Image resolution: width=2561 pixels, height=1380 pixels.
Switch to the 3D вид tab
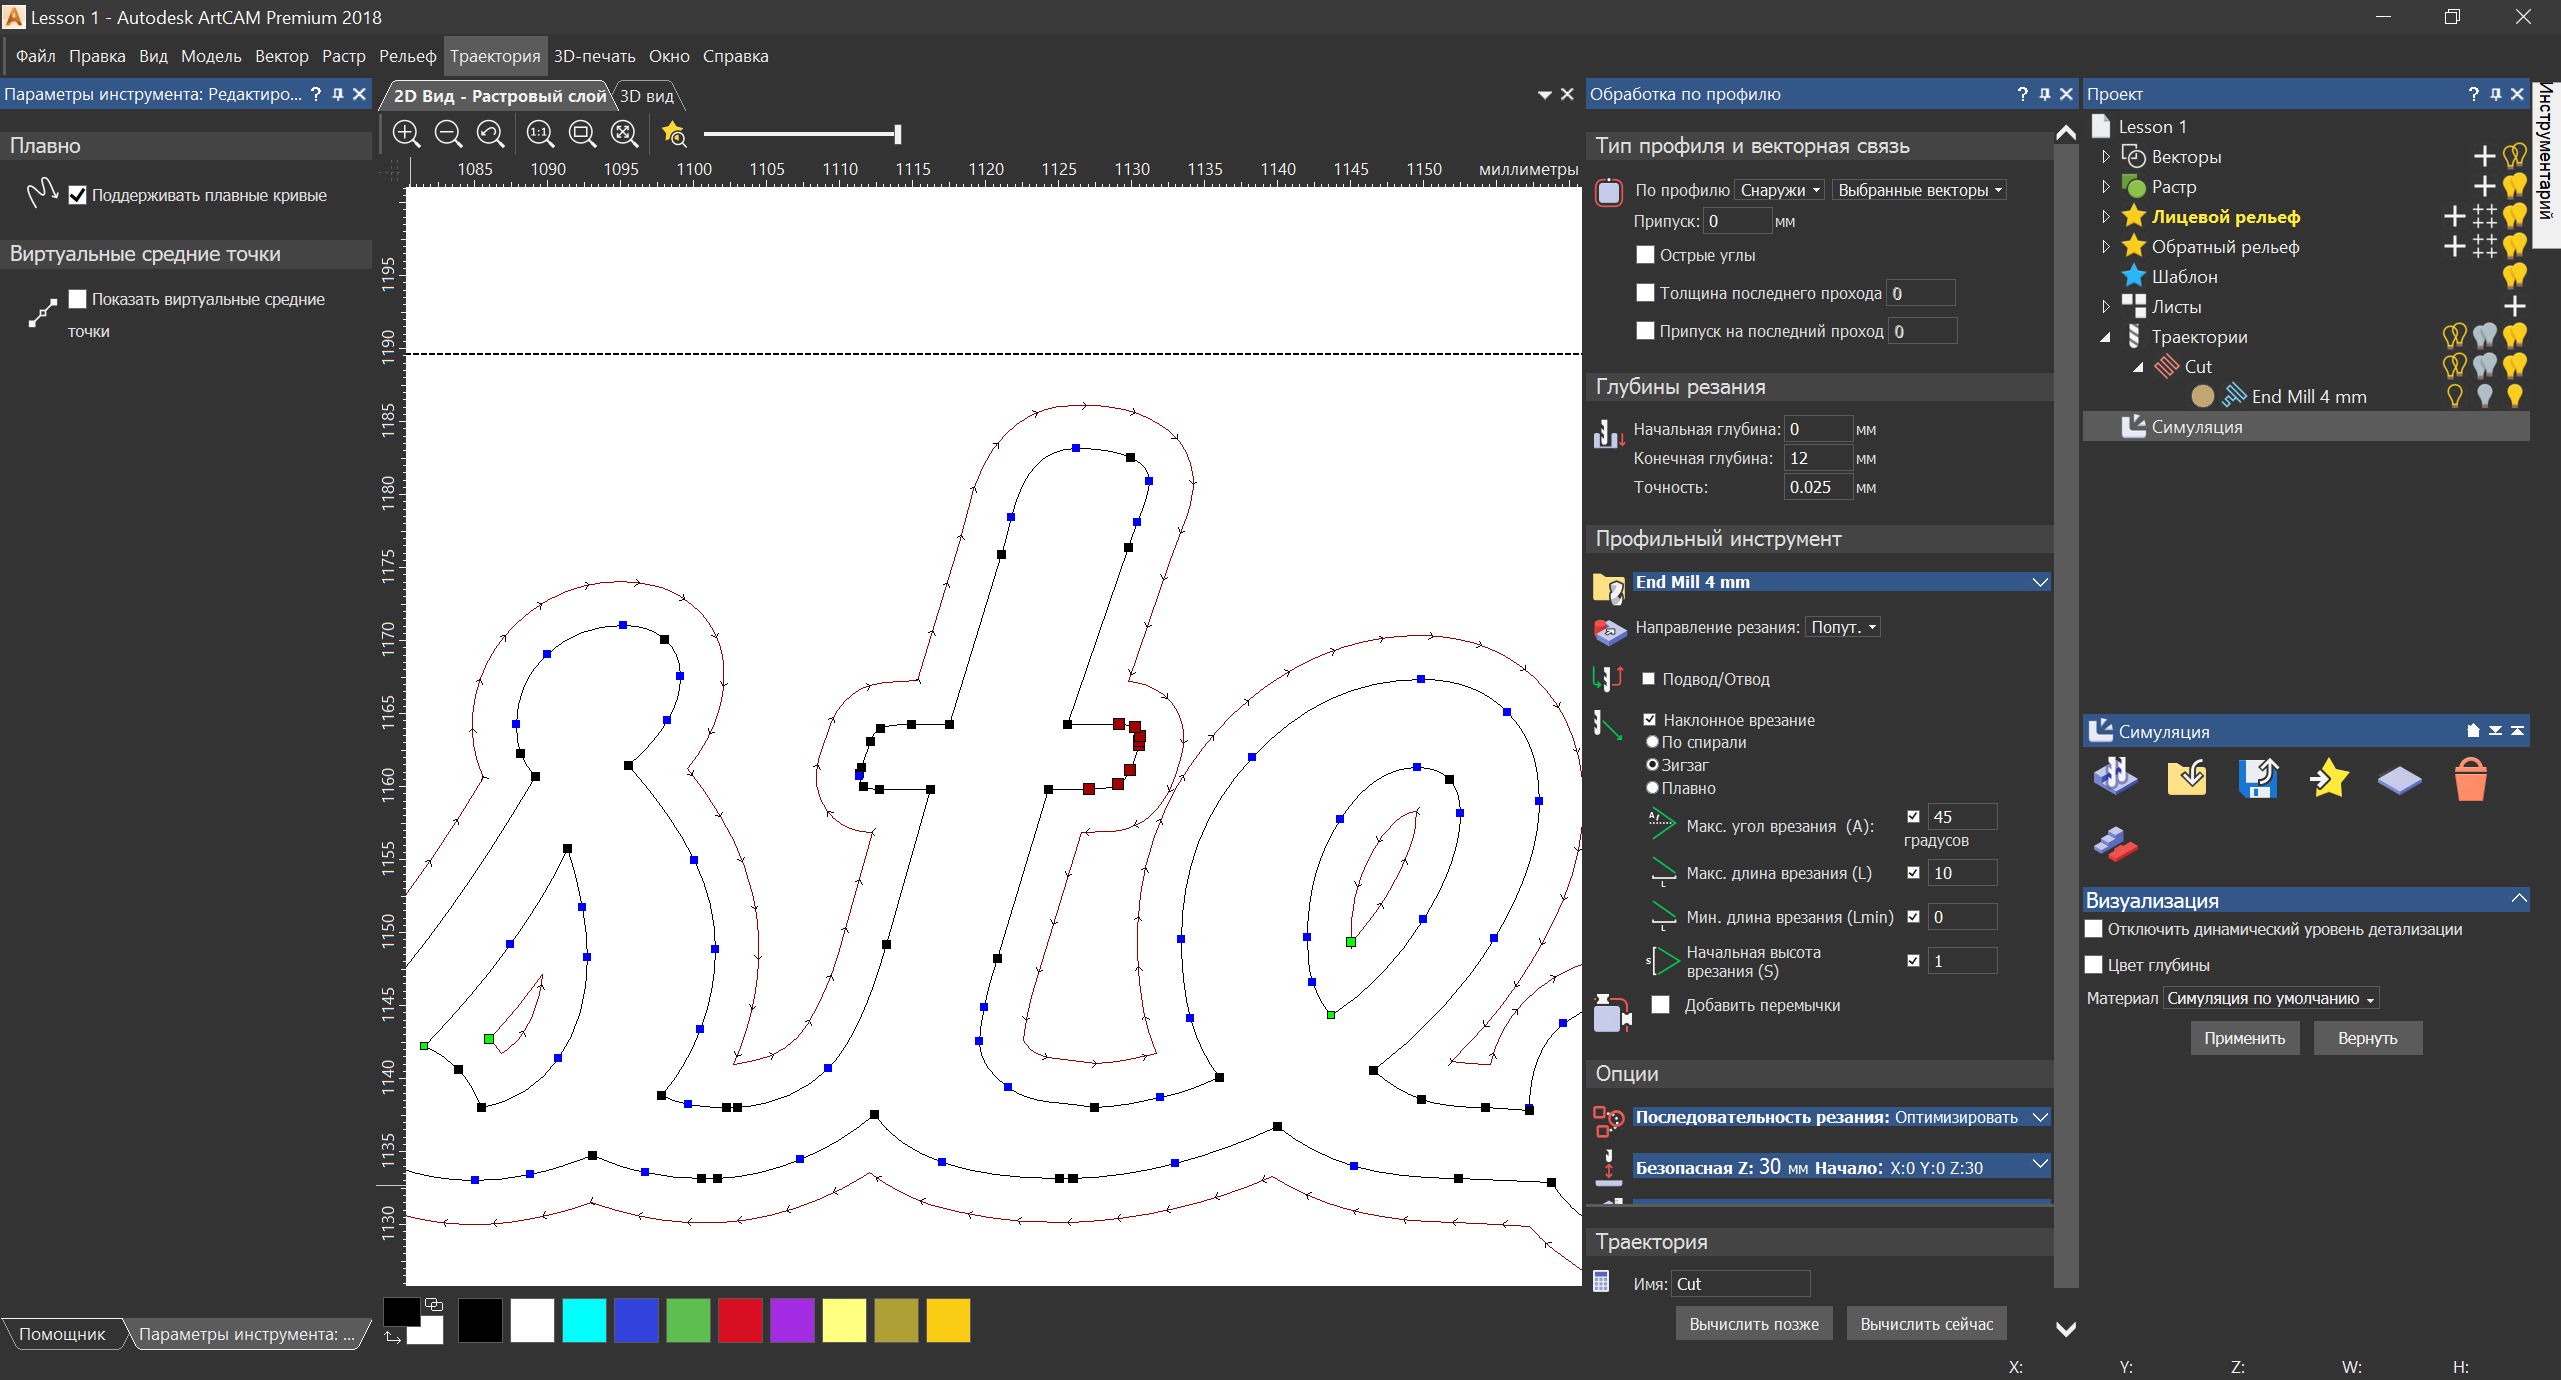[647, 96]
